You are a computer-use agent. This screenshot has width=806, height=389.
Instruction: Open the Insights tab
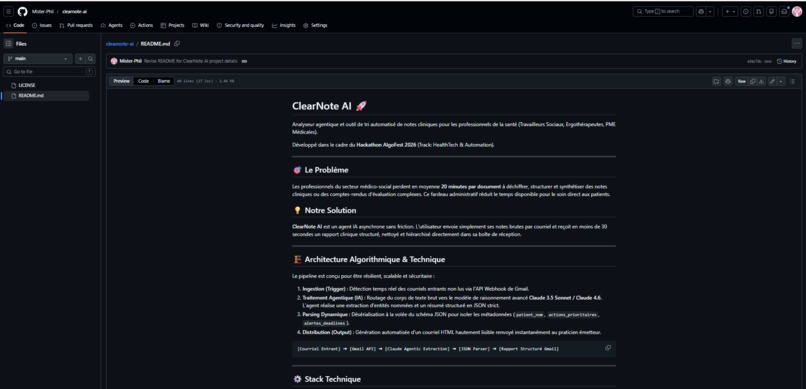(x=284, y=25)
